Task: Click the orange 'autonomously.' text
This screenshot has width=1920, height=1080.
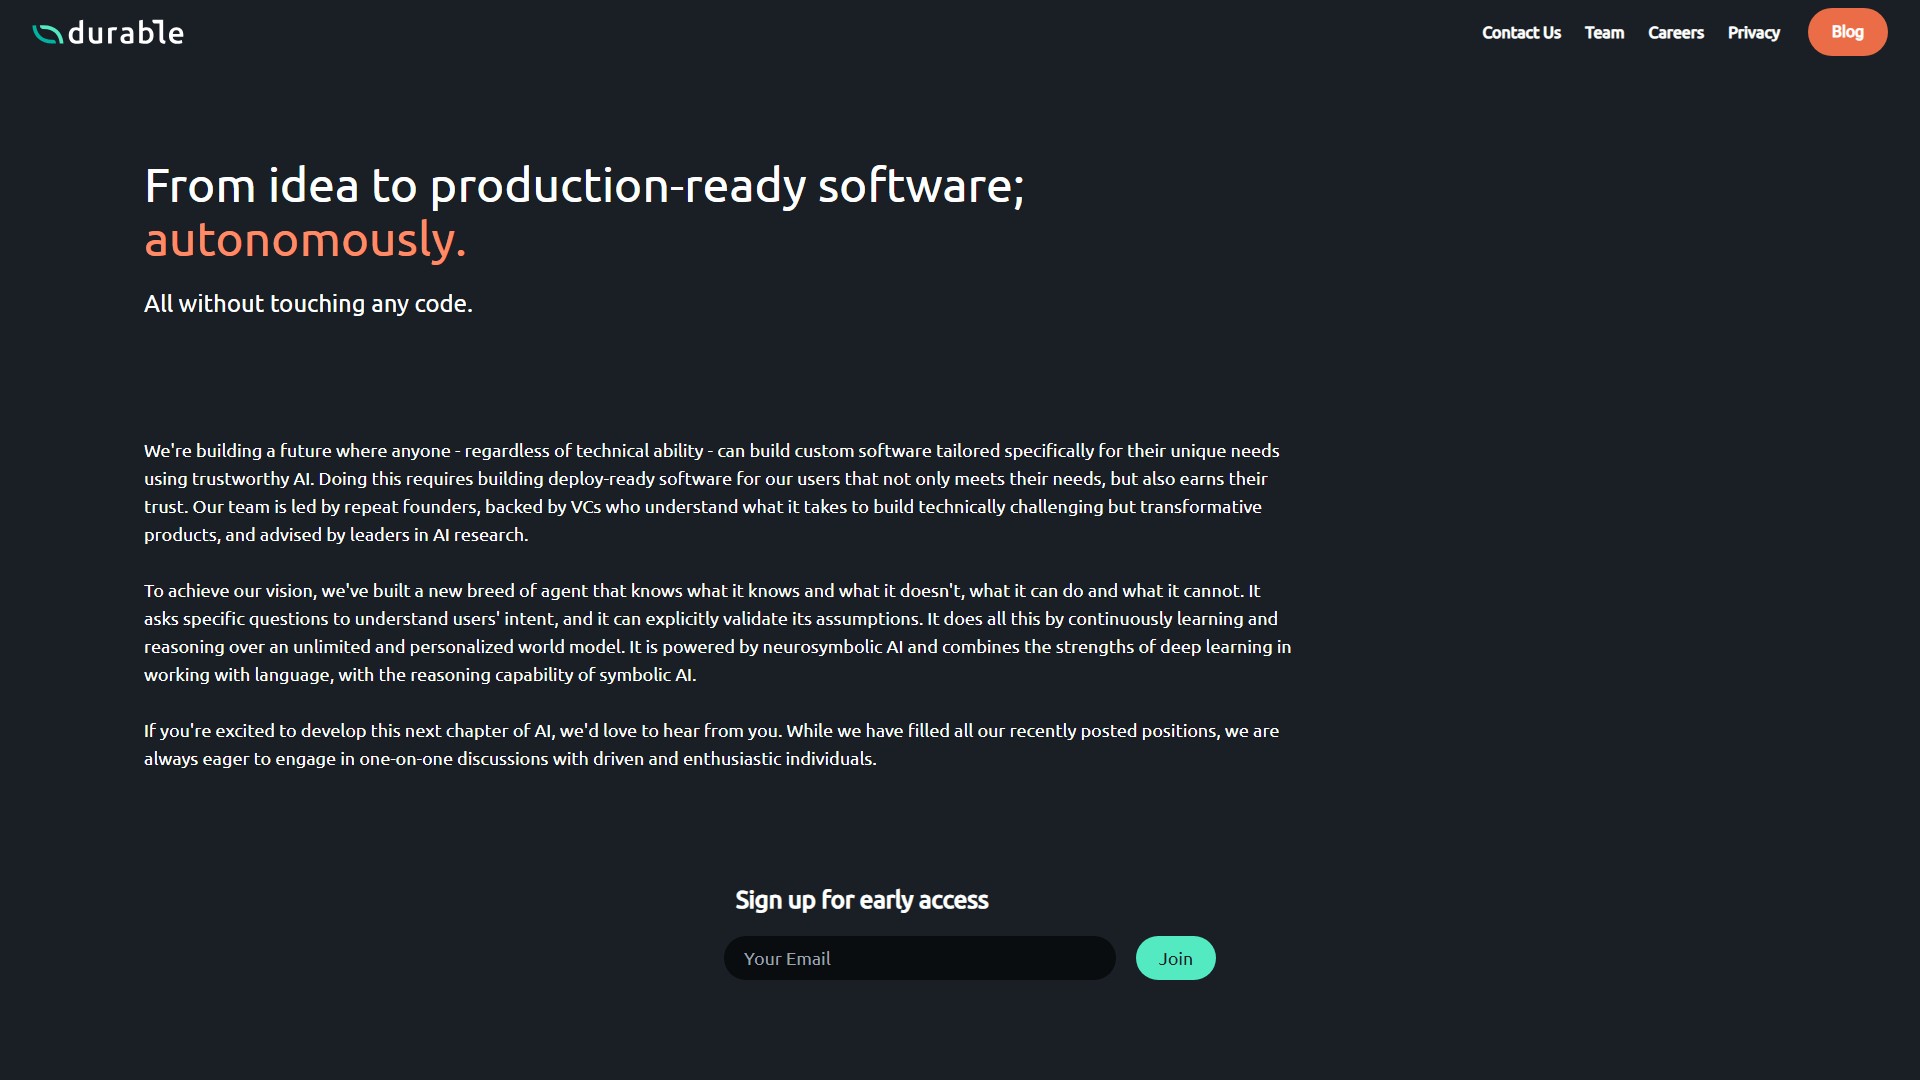Action: pyautogui.click(x=305, y=240)
